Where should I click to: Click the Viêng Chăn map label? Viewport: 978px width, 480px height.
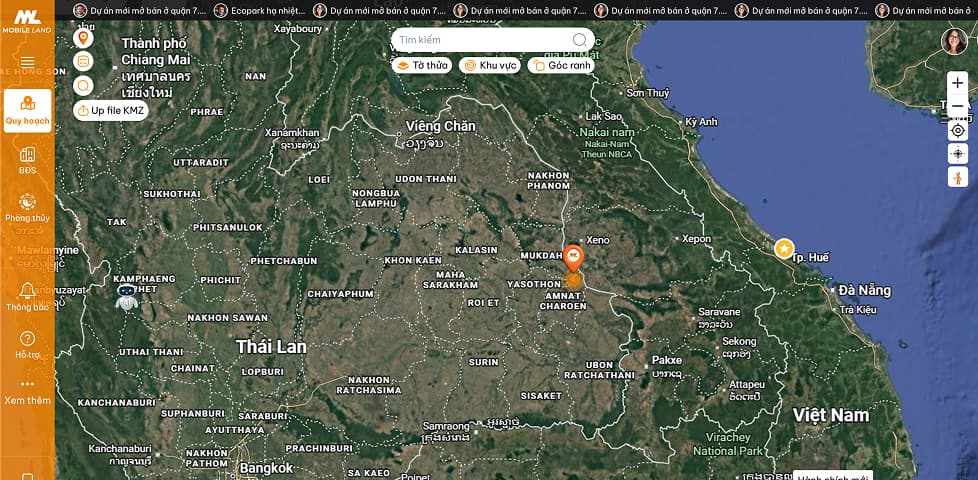[441, 127]
